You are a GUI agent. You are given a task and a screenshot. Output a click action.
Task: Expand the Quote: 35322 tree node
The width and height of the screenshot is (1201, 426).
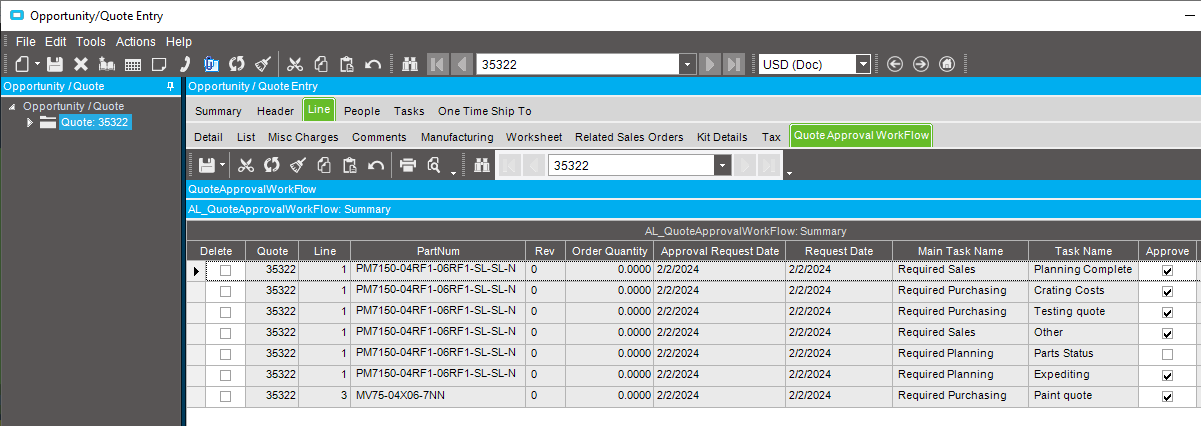[x=30, y=122]
